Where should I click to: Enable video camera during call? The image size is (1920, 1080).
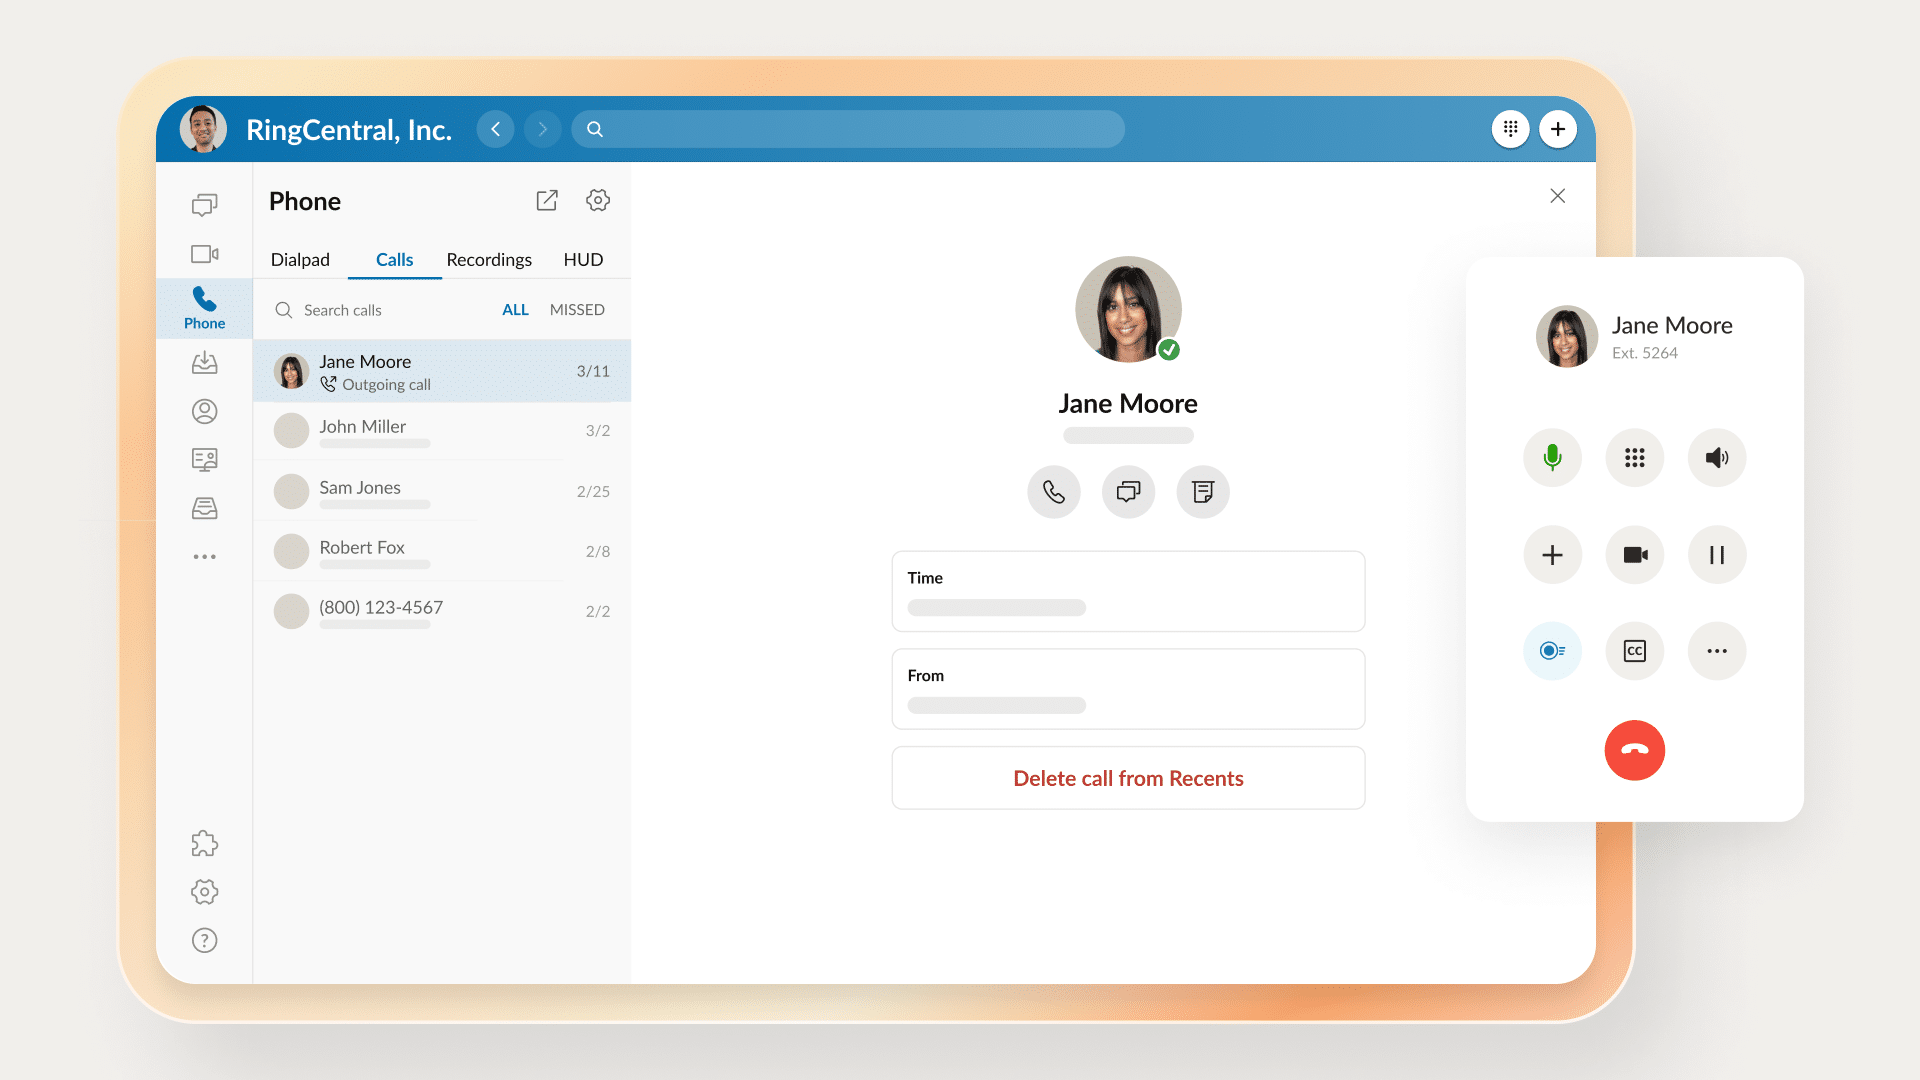tap(1634, 554)
